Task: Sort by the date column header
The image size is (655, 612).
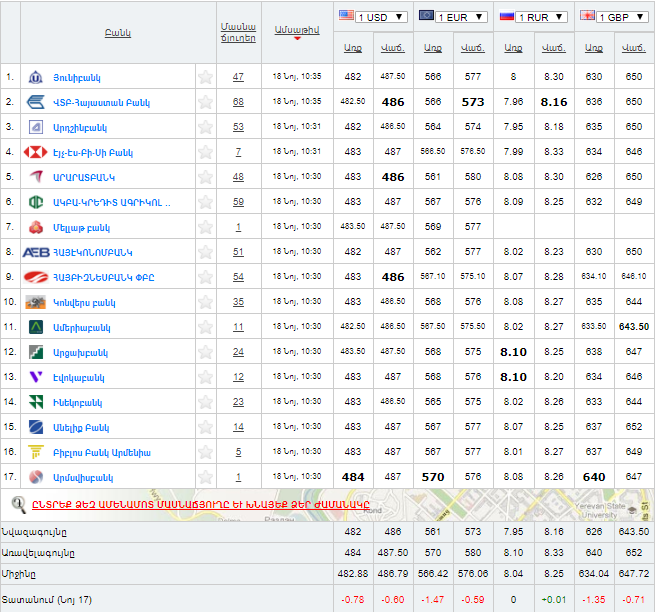Action: (297, 30)
